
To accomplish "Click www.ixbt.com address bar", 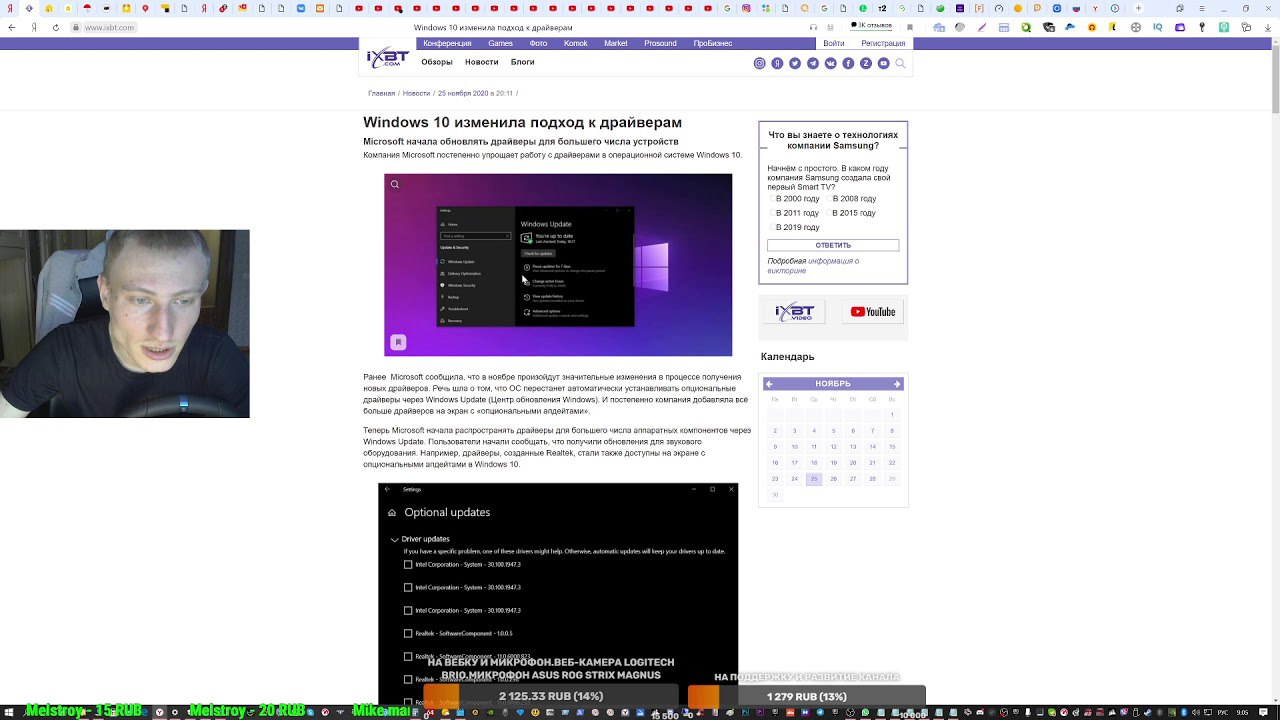I will tap(109, 27).
